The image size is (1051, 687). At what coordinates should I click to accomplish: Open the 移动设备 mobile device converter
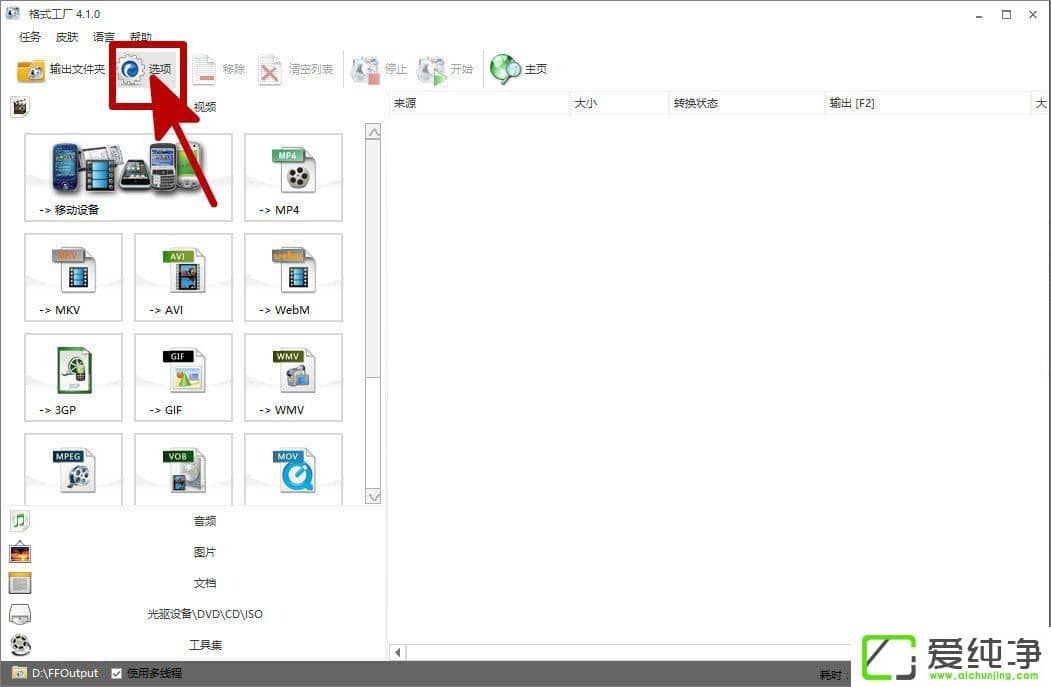128,177
